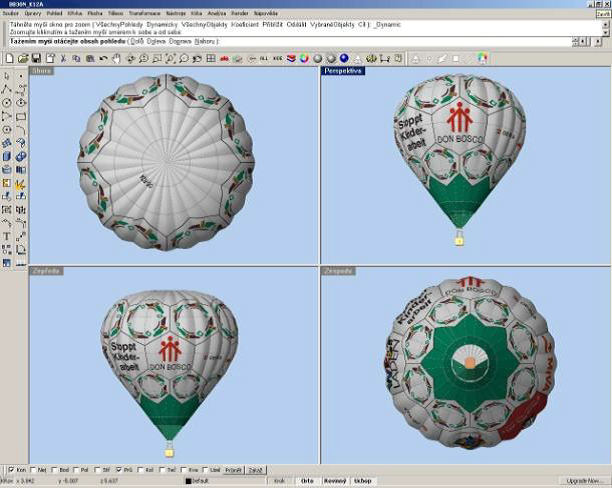The image size is (612, 488).
Task: Toggle the Krok status bar button
Action: 279,481
